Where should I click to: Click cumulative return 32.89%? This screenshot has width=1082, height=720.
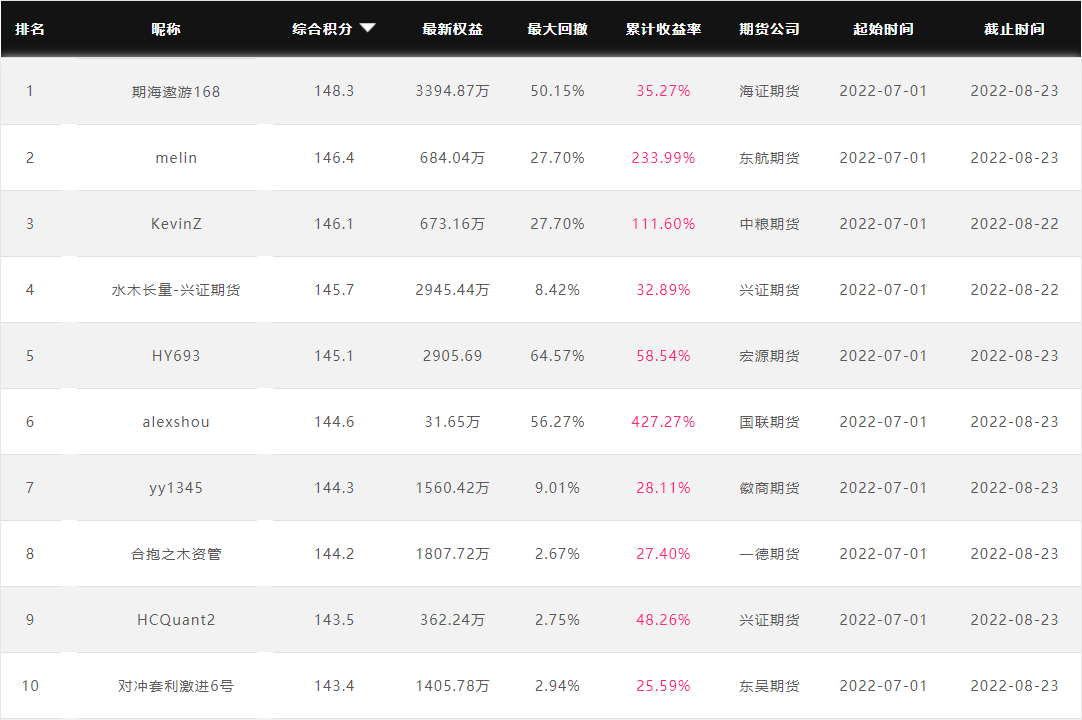663,290
